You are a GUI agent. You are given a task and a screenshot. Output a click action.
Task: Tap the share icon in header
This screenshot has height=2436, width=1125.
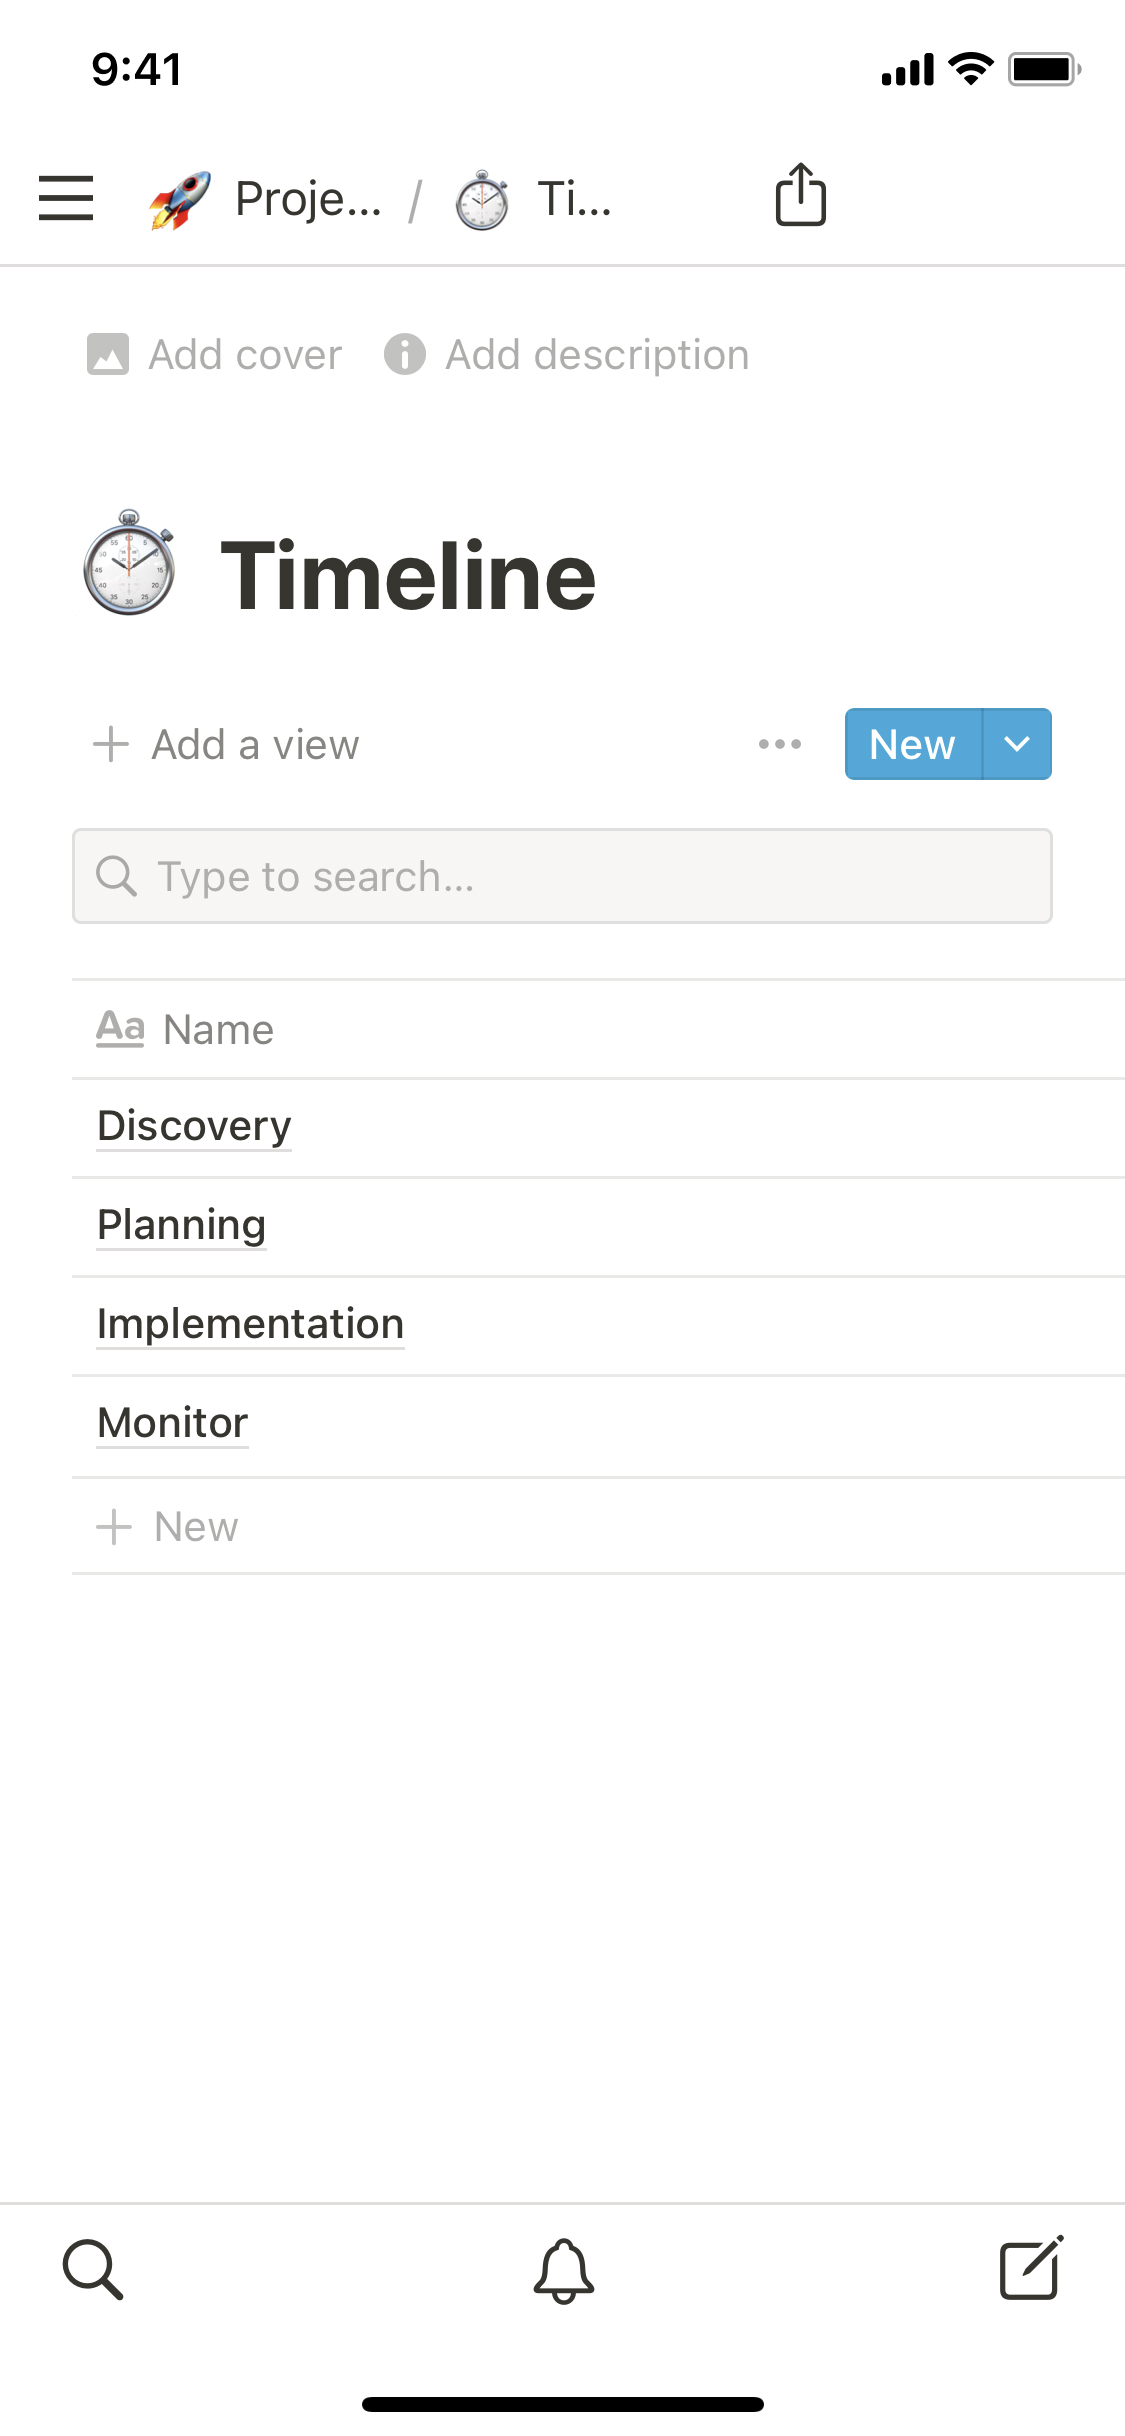[x=800, y=195]
